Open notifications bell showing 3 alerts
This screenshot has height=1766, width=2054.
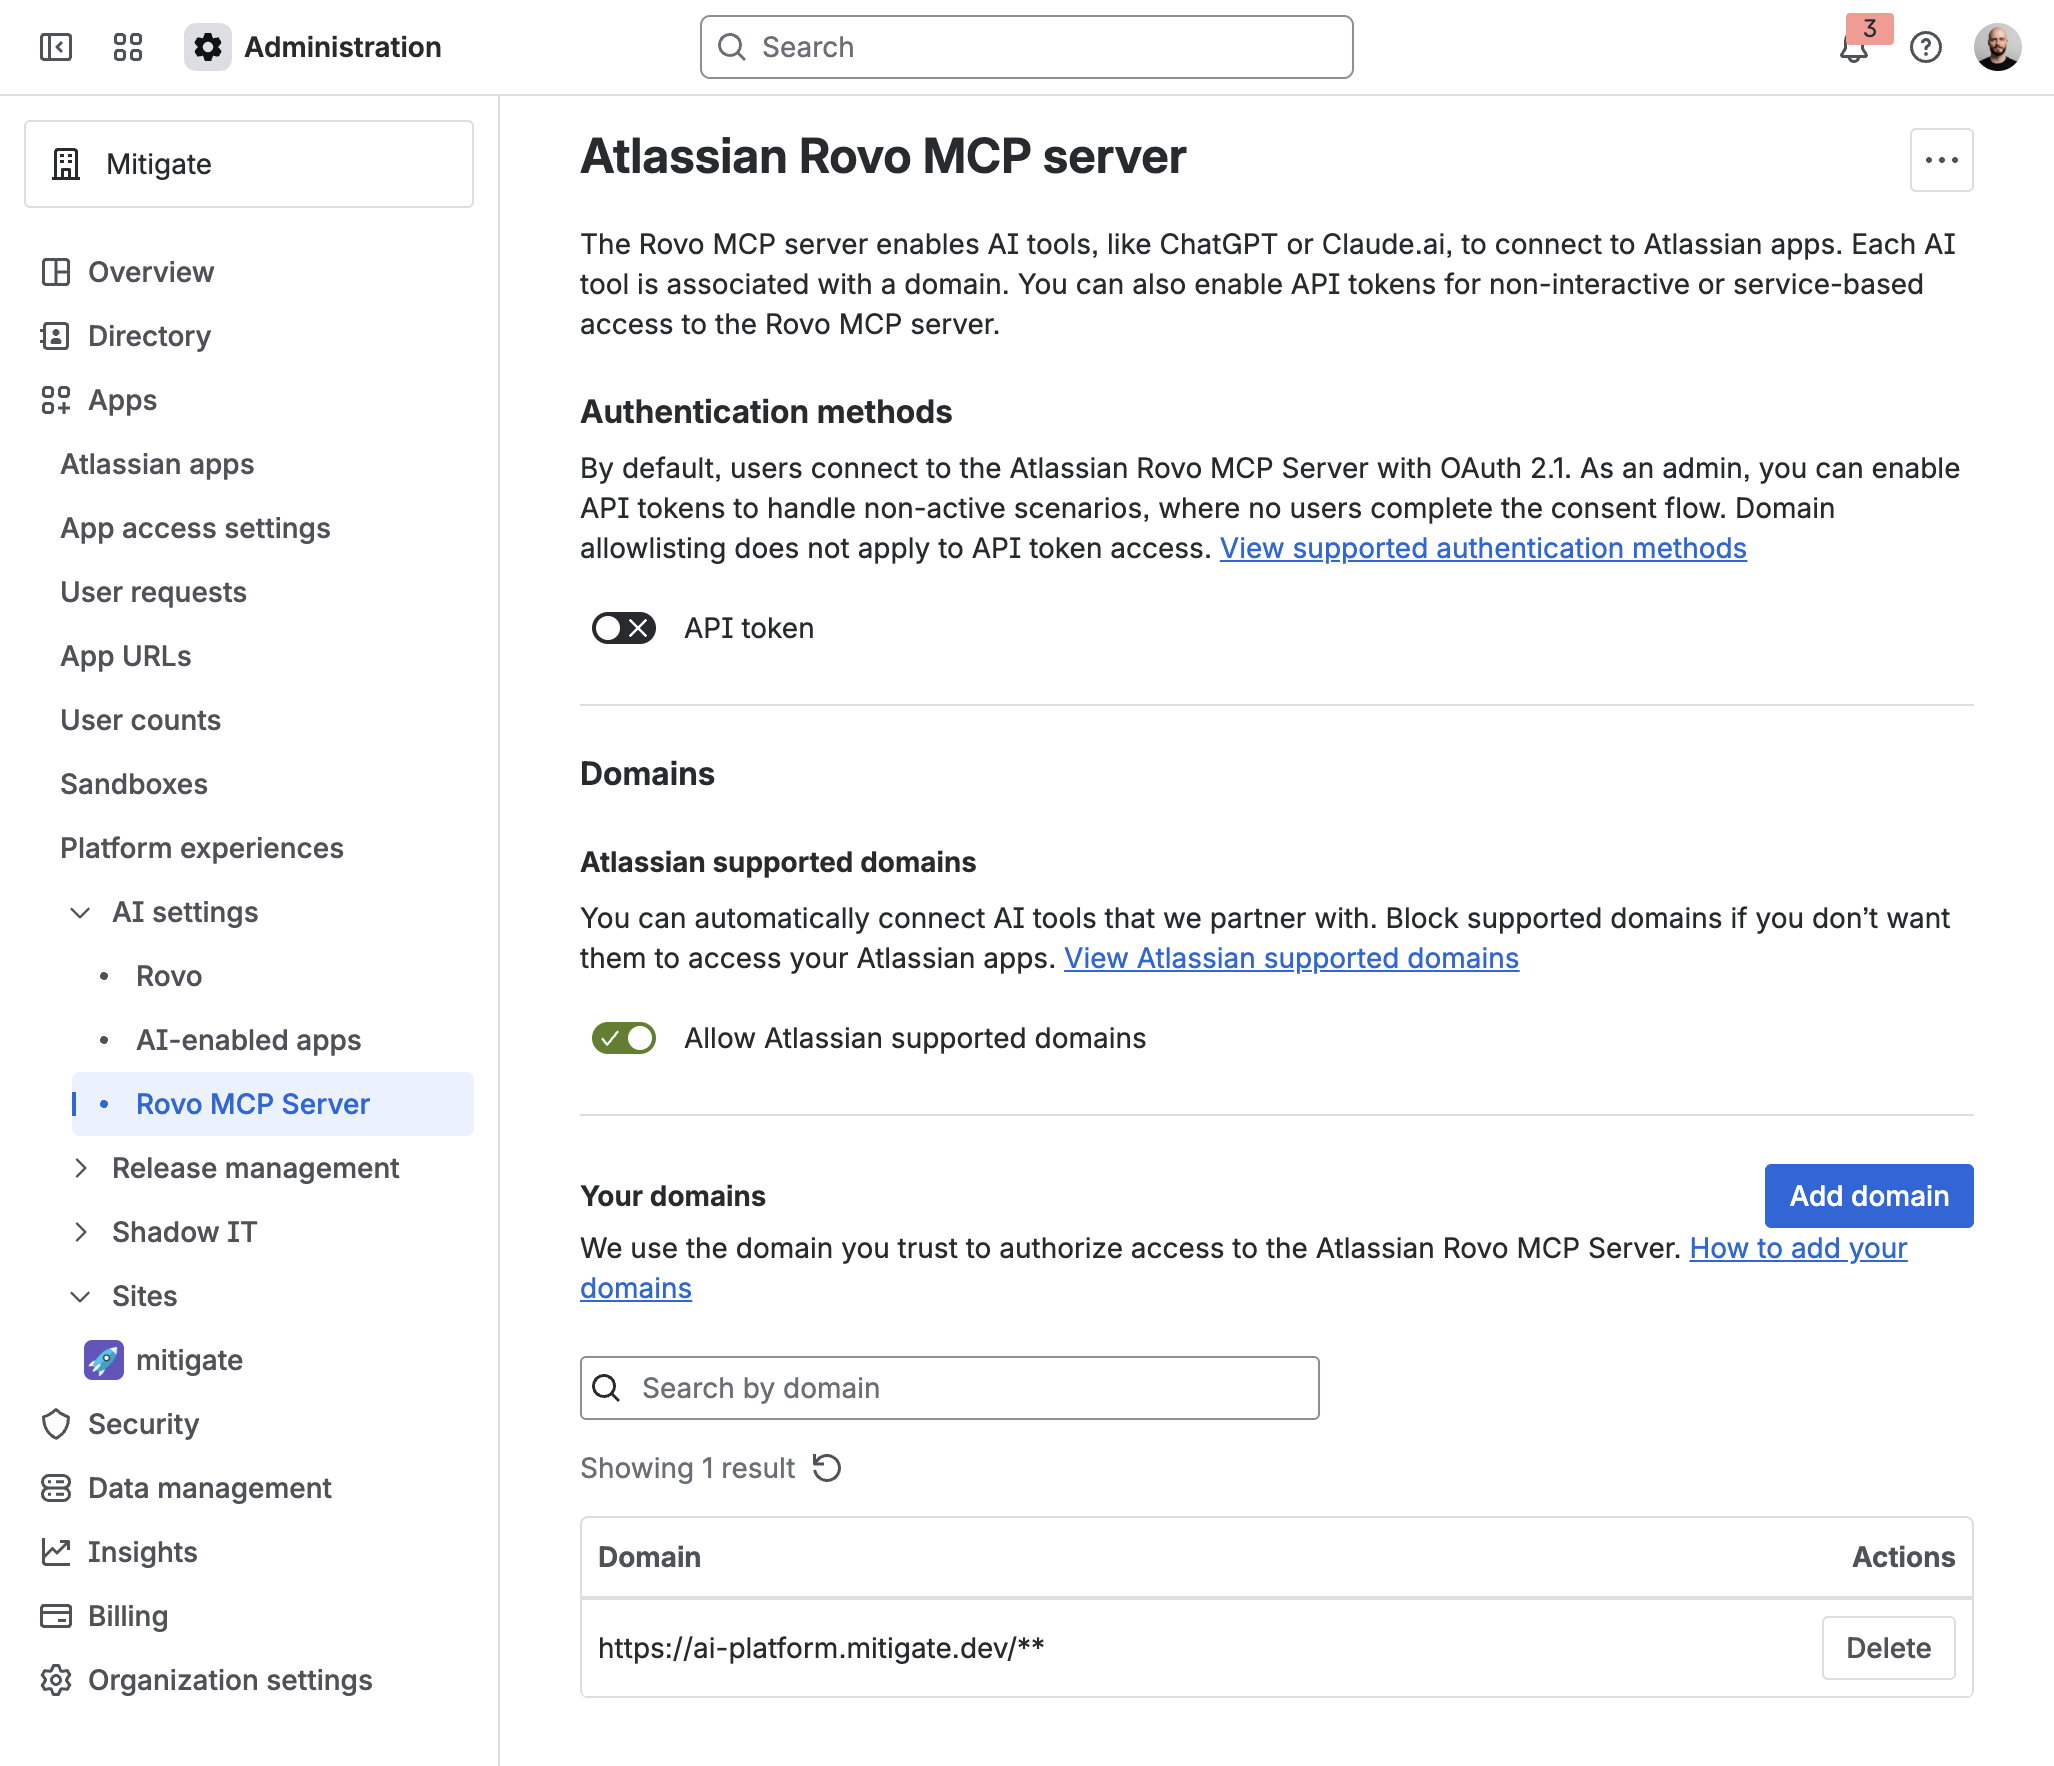[x=1853, y=48]
